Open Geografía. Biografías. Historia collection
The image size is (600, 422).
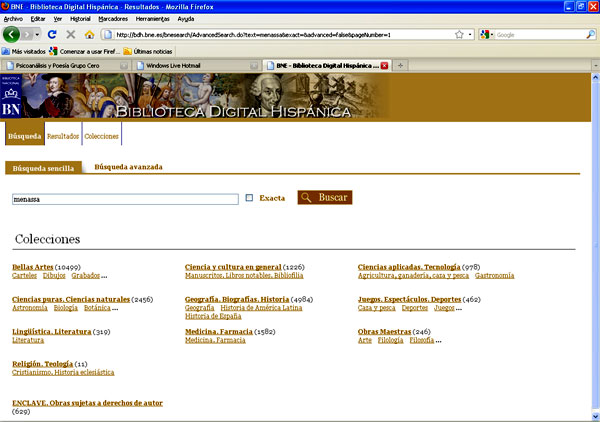pos(237,299)
